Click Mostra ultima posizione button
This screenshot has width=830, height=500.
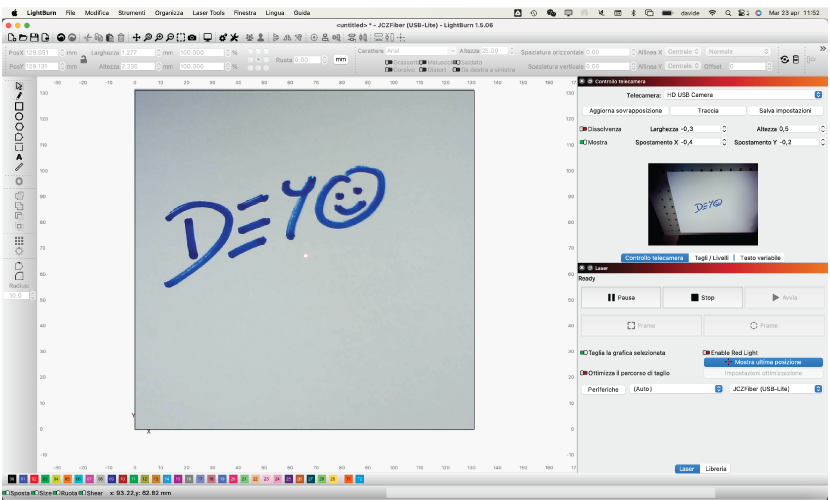tap(763, 362)
